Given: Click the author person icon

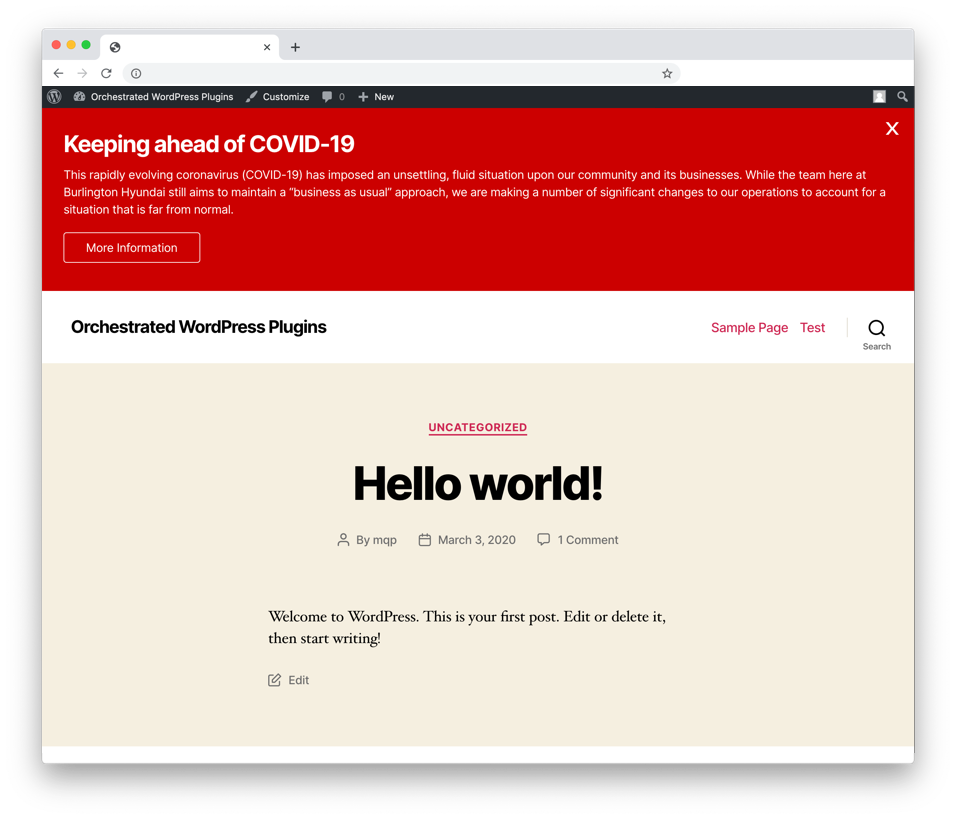Looking at the screenshot, I should 343,540.
